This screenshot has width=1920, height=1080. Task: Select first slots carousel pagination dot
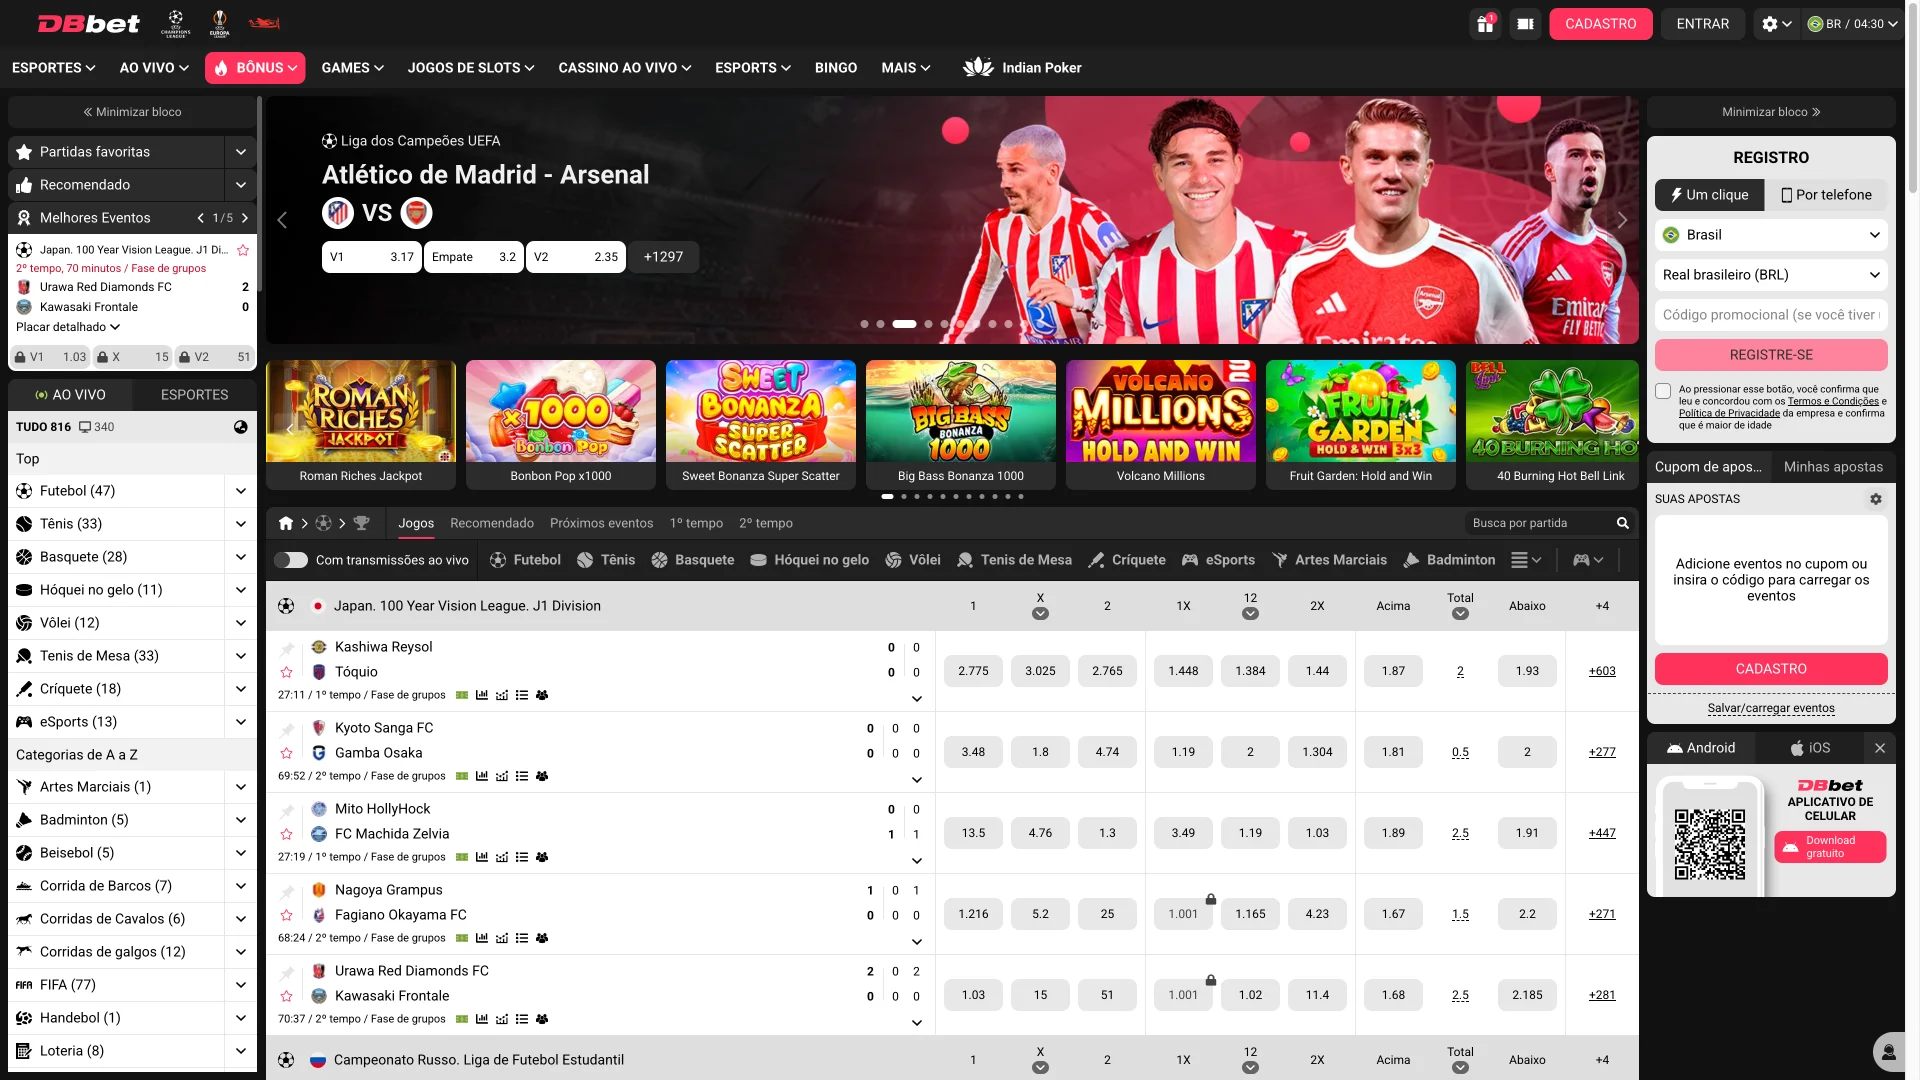[x=887, y=497]
